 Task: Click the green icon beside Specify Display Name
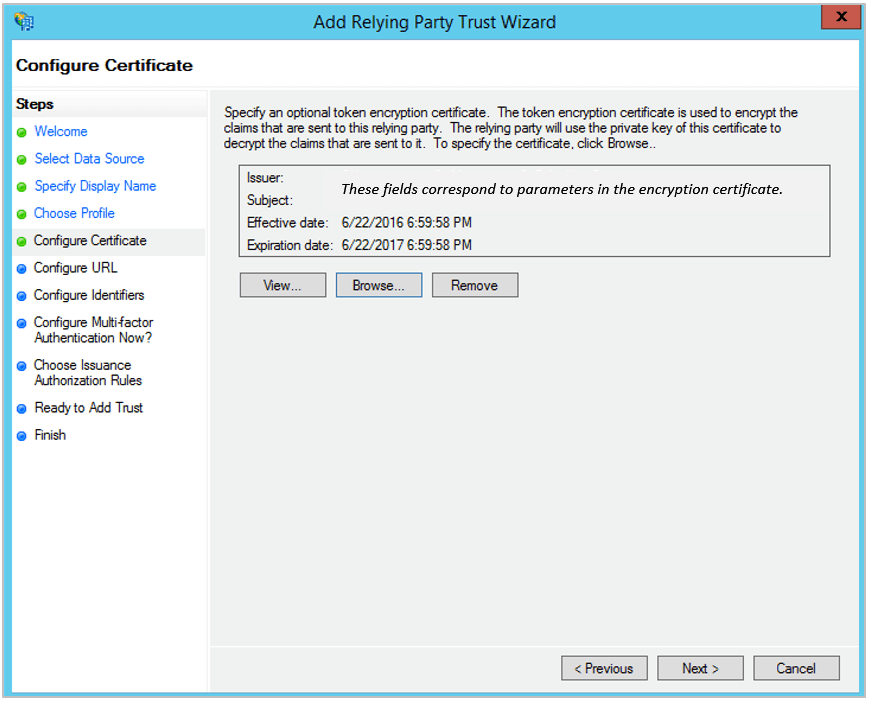click(x=24, y=186)
